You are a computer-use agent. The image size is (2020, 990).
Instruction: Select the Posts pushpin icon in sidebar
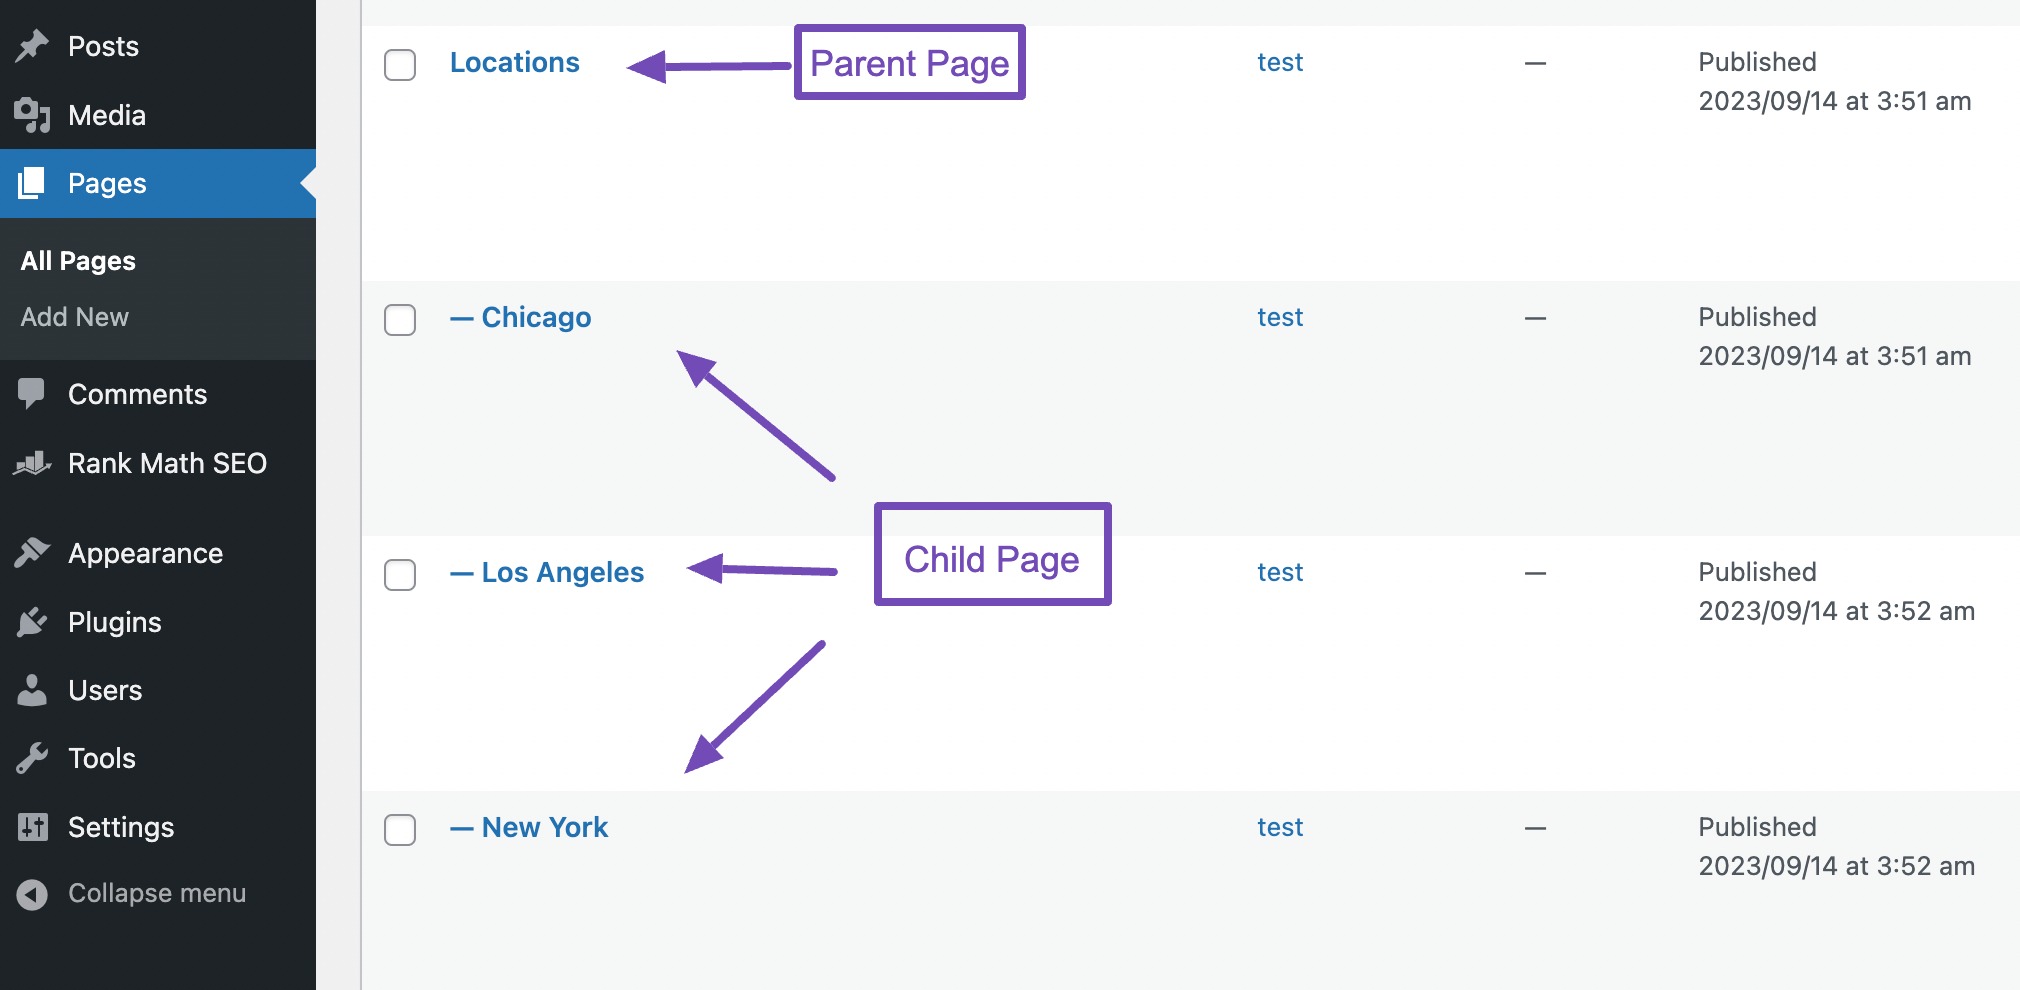click(33, 45)
